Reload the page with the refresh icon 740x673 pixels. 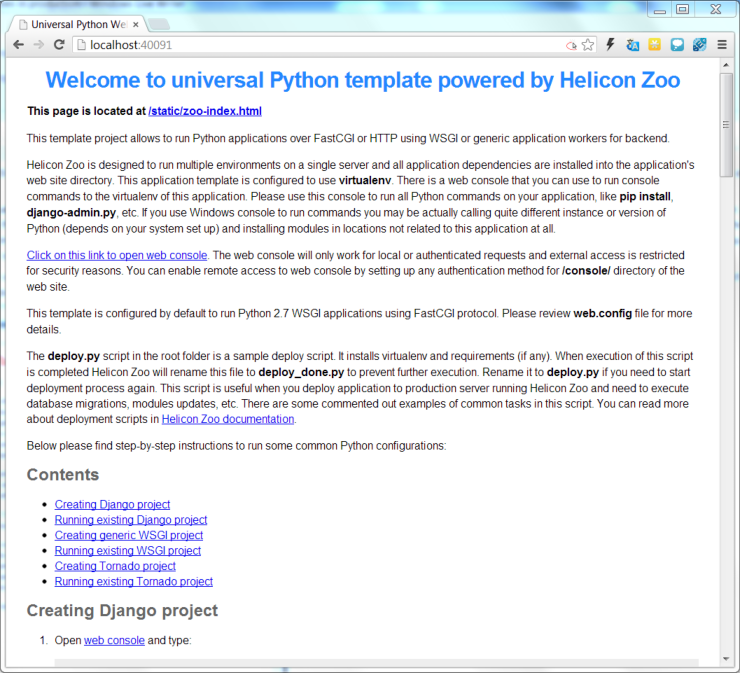pos(59,45)
